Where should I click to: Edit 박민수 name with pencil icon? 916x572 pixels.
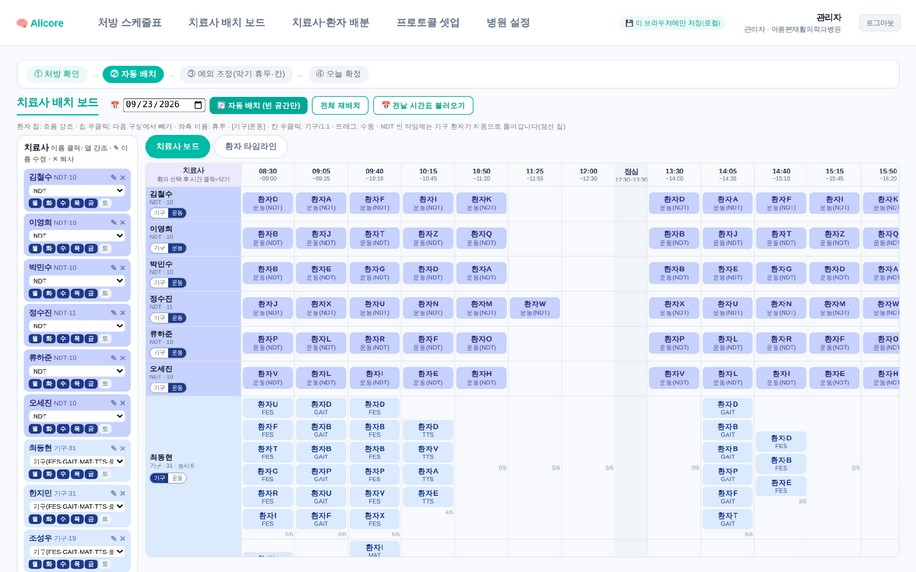pos(113,268)
